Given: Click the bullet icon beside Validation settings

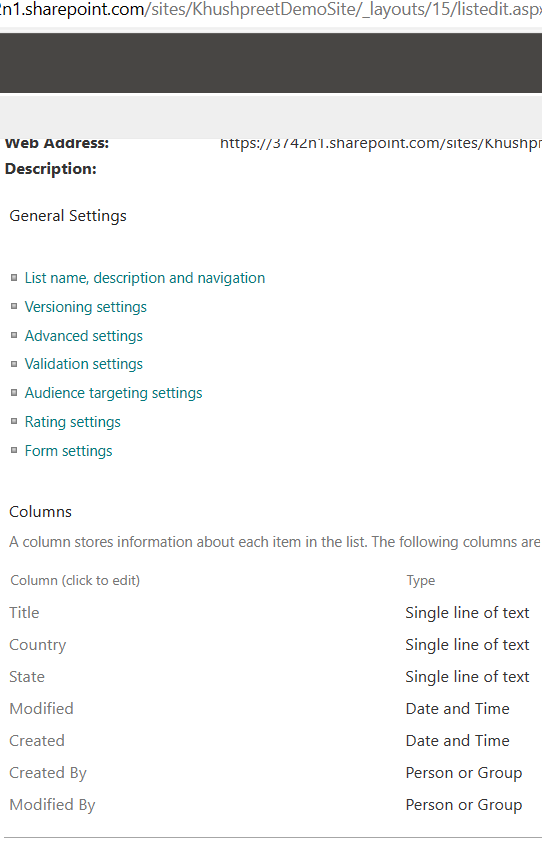Looking at the screenshot, I should [14, 364].
